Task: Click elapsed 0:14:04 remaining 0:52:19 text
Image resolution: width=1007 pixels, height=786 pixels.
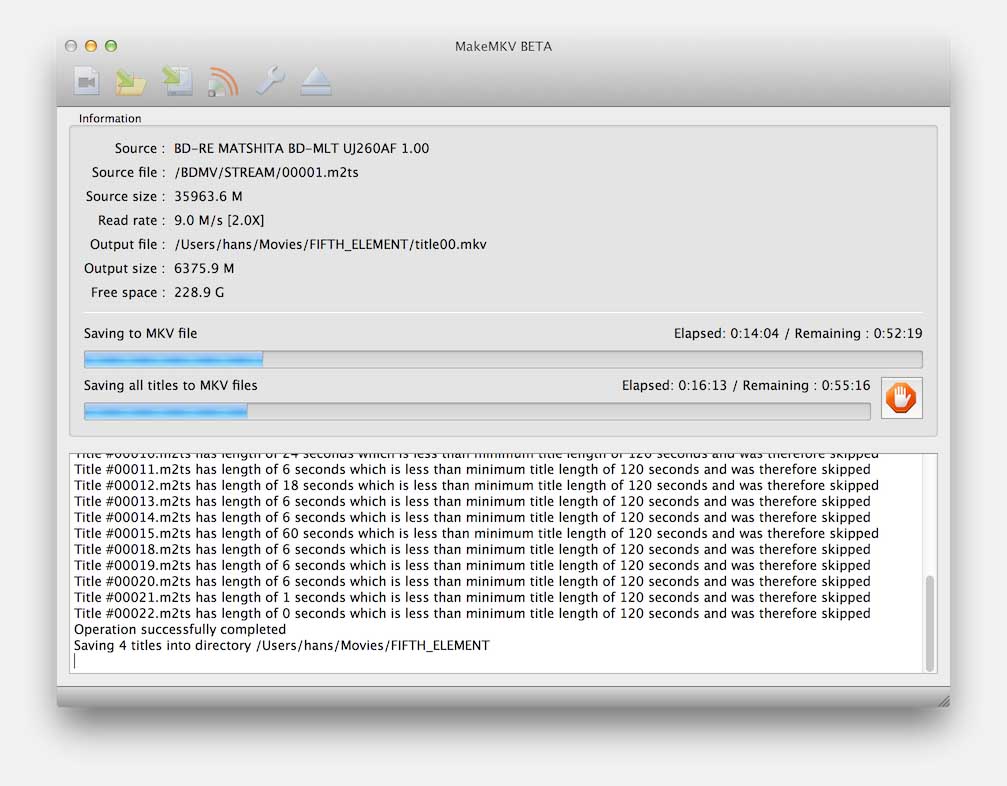Action: (798, 334)
